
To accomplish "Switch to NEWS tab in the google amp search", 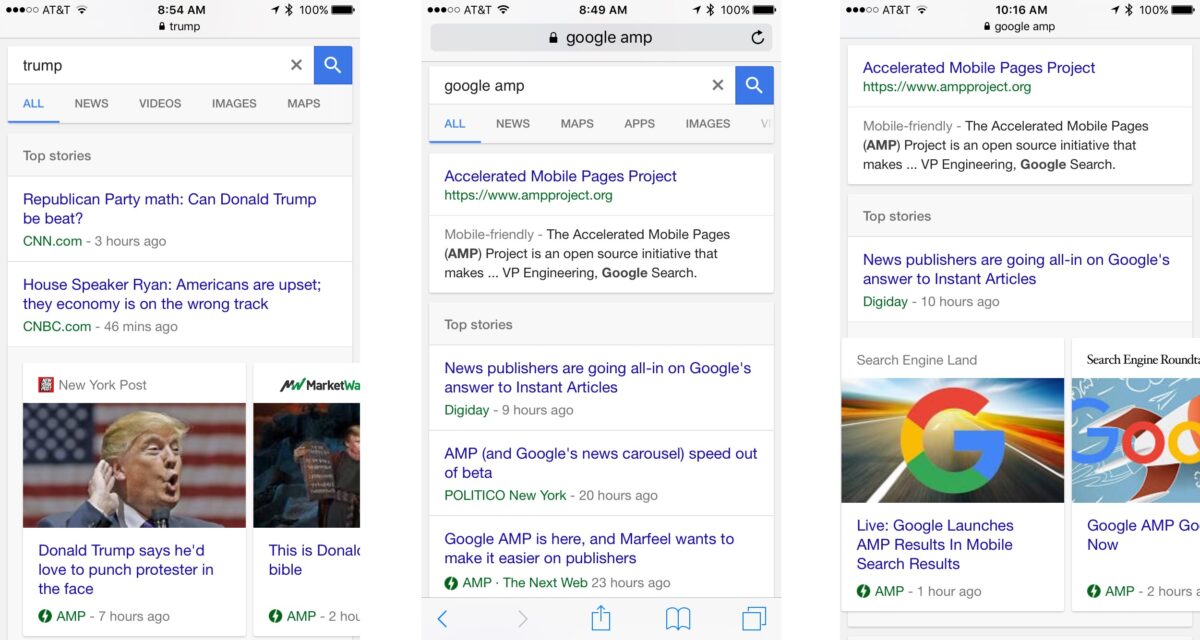I will tap(513, 124).
